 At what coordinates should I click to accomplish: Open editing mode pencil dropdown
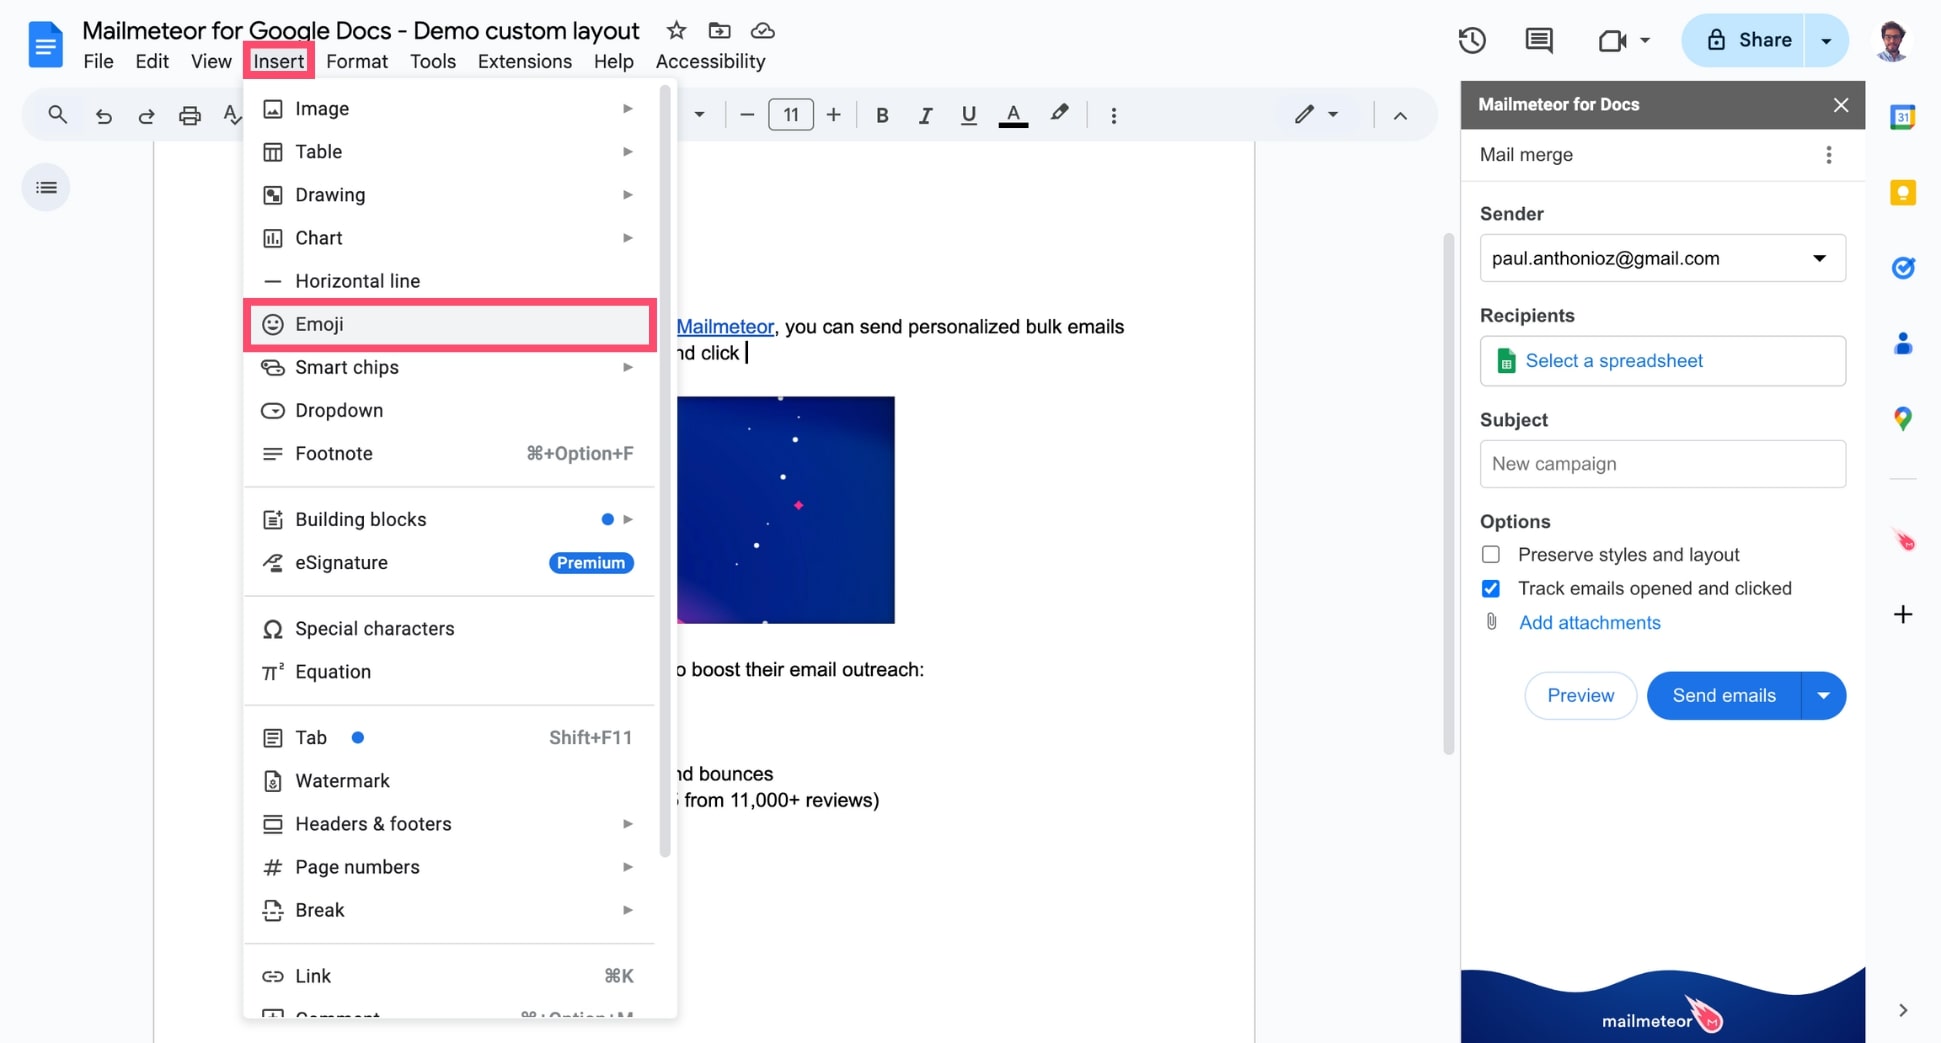pyautogui.click(x=1316, y=115)
